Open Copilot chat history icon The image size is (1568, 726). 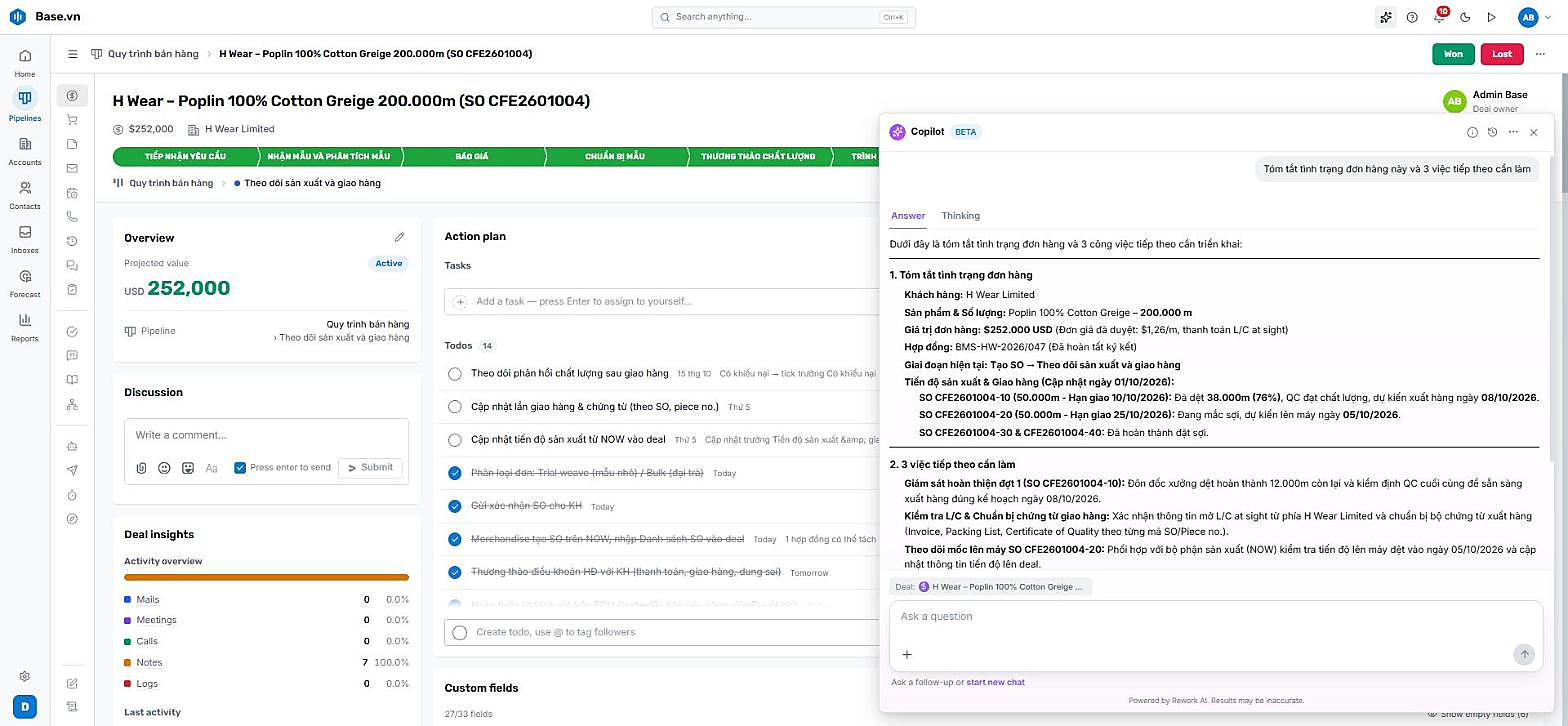[x=1492, y=132]
